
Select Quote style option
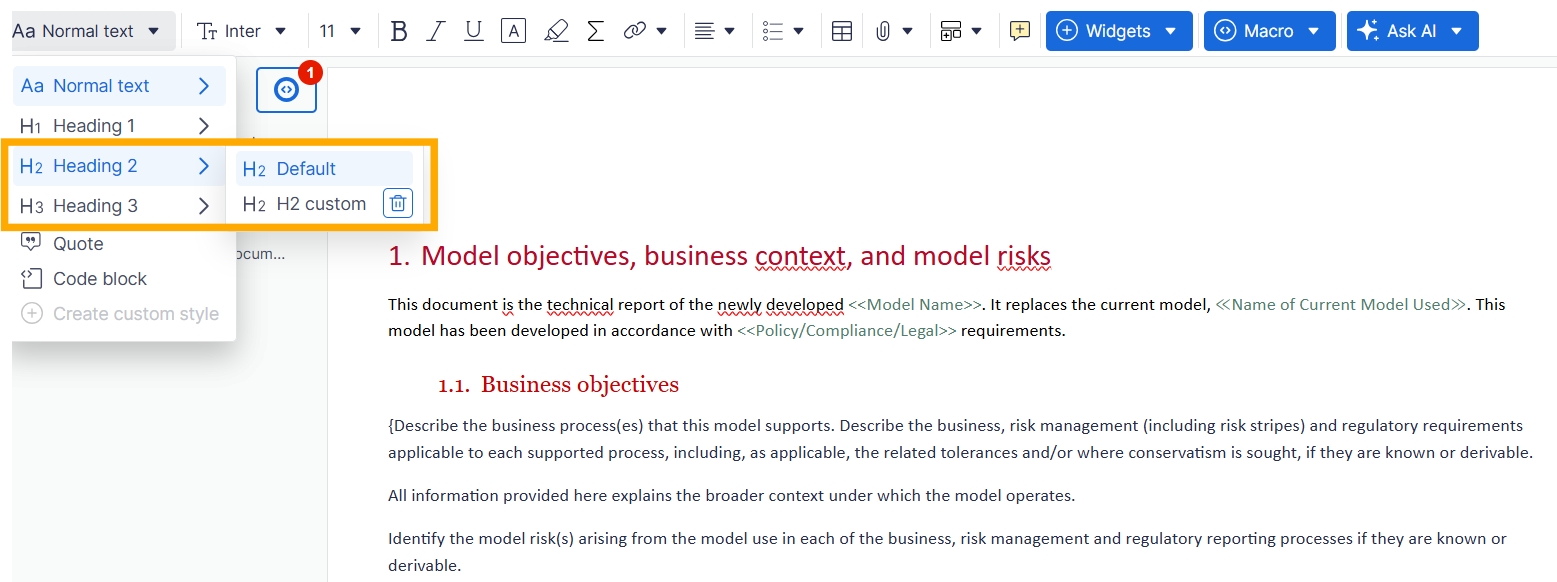click(78, 244)
